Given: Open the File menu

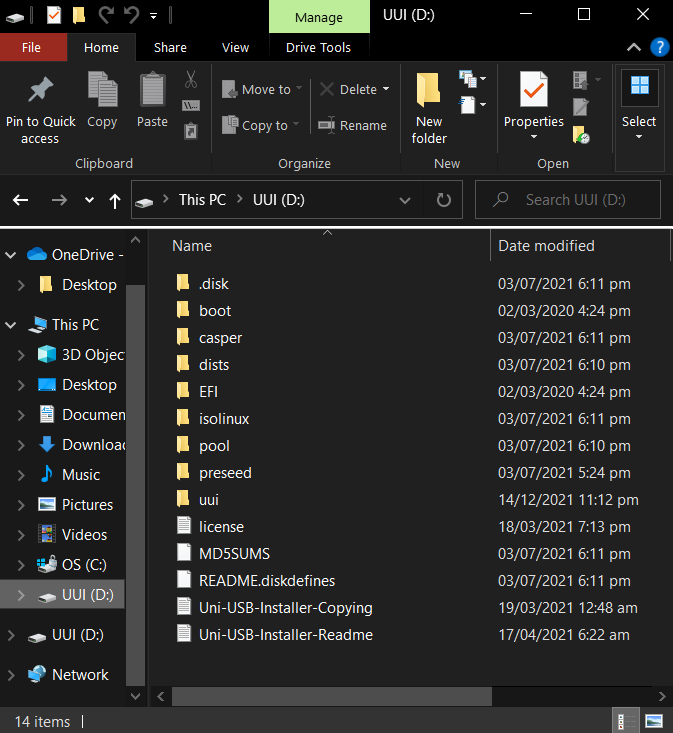Looking at the screenshot, I should [31, 47].
